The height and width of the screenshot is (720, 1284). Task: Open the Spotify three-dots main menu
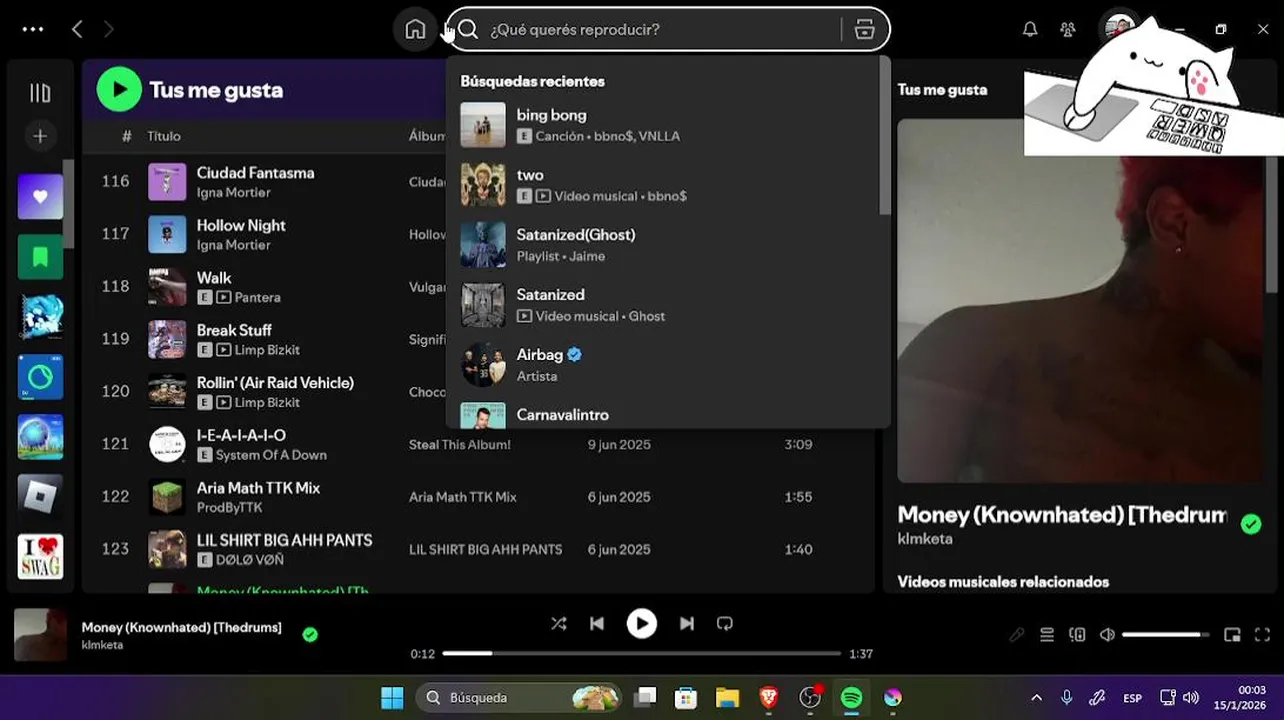[x=33, y=30]
